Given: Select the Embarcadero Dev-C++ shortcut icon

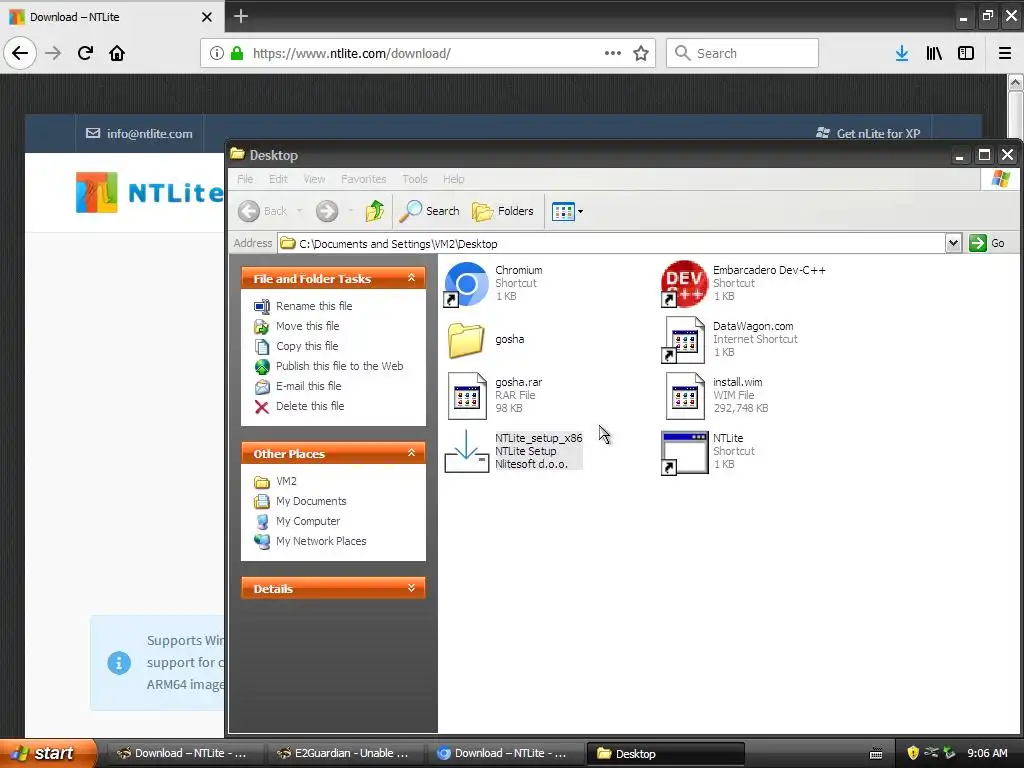Looking at the screenshot, I should click(x=684, y=284).
